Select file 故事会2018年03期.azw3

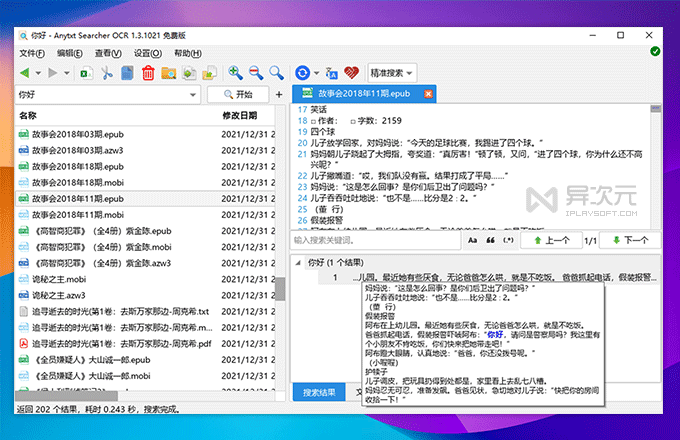pyautogui.click(x=145, y=150)
